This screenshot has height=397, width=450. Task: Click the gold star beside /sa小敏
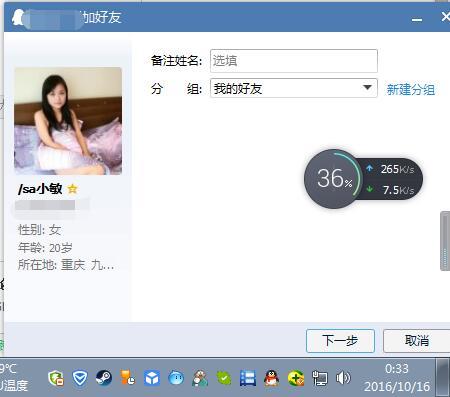tap(72, 189)
